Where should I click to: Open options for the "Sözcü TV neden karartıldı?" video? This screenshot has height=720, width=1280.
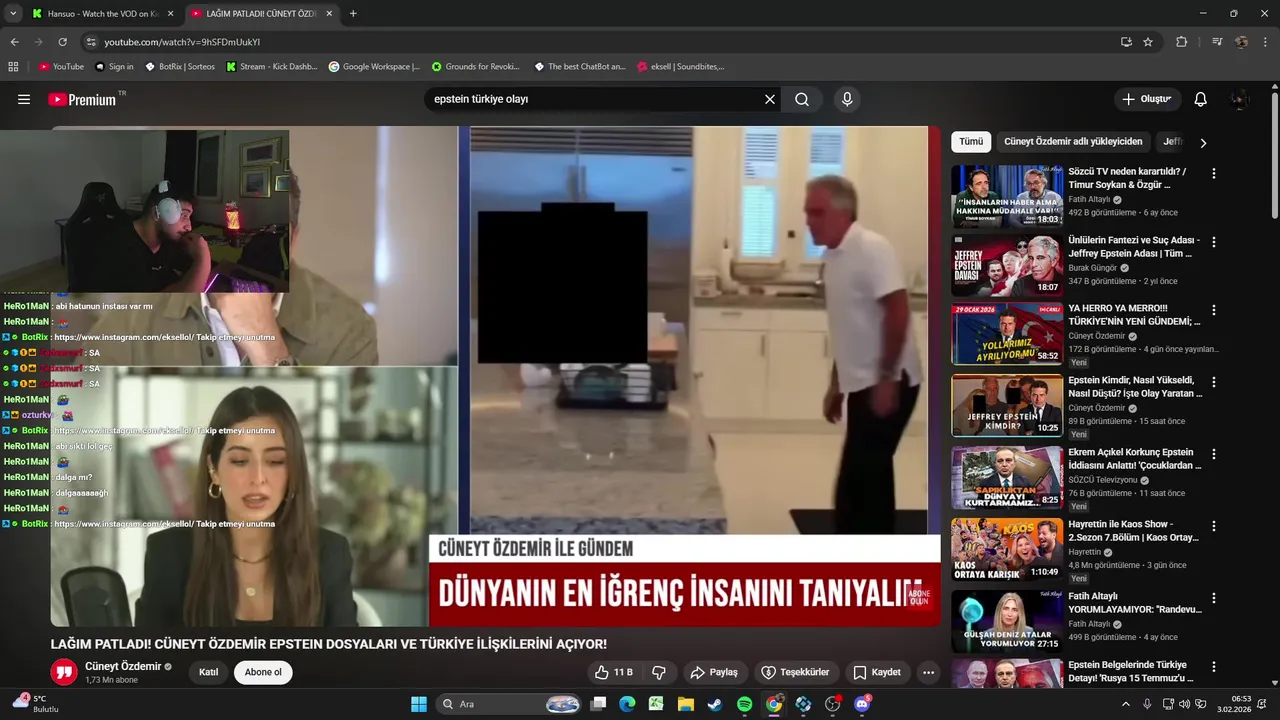pyautogui.click(x=1214, y=173)
